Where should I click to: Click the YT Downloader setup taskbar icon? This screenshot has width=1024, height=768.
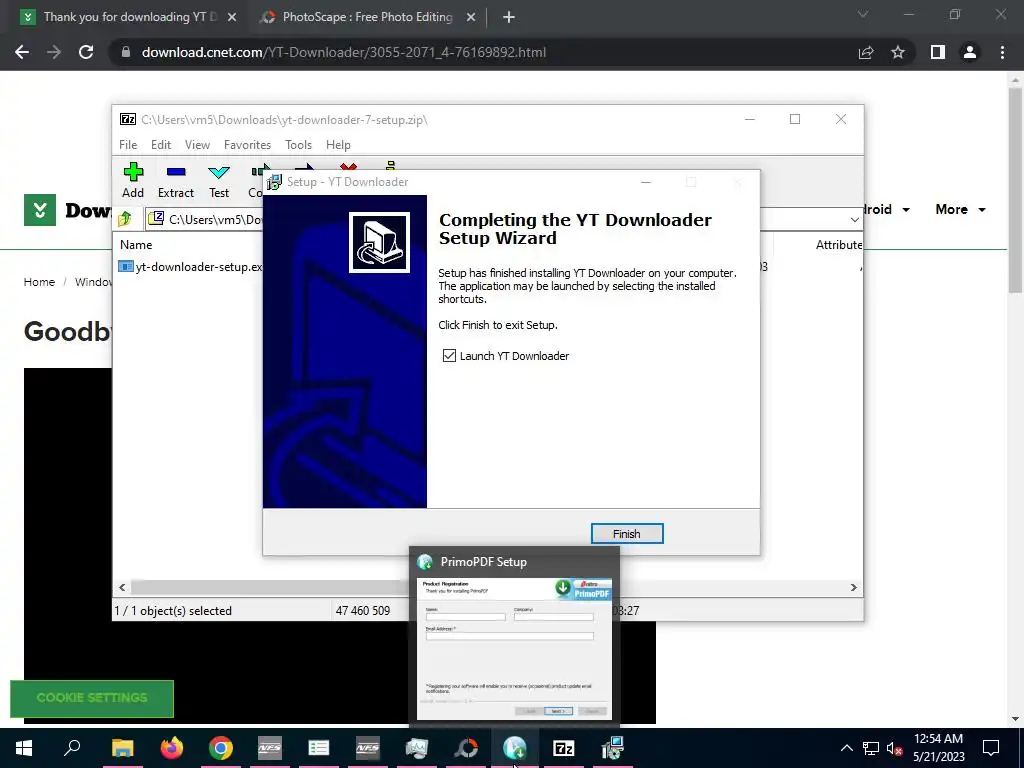click(x=613, y=748)
